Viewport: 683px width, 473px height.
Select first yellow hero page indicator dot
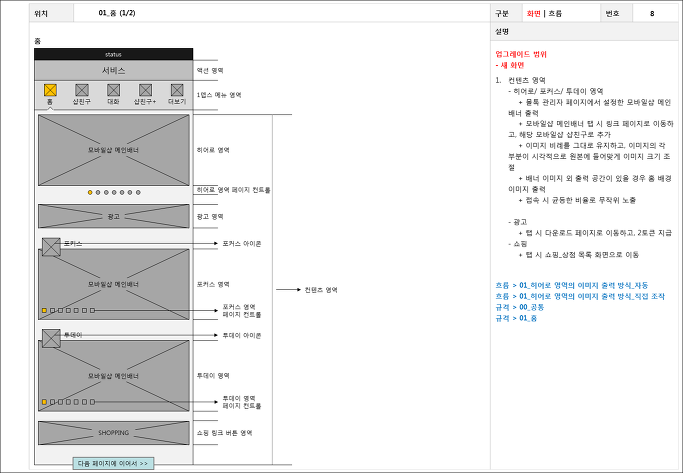90,192
